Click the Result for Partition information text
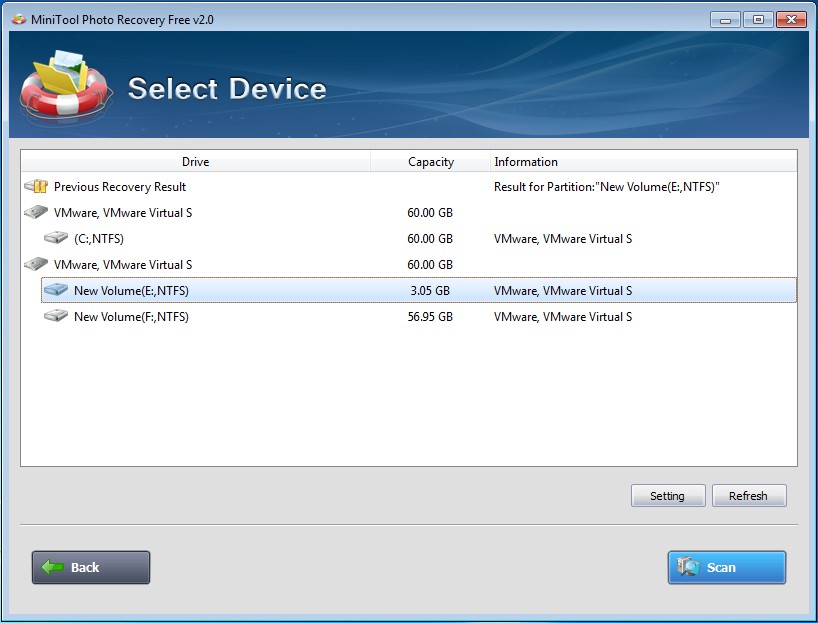The height and width of the screenshot is (623, 818). [607, 187]
